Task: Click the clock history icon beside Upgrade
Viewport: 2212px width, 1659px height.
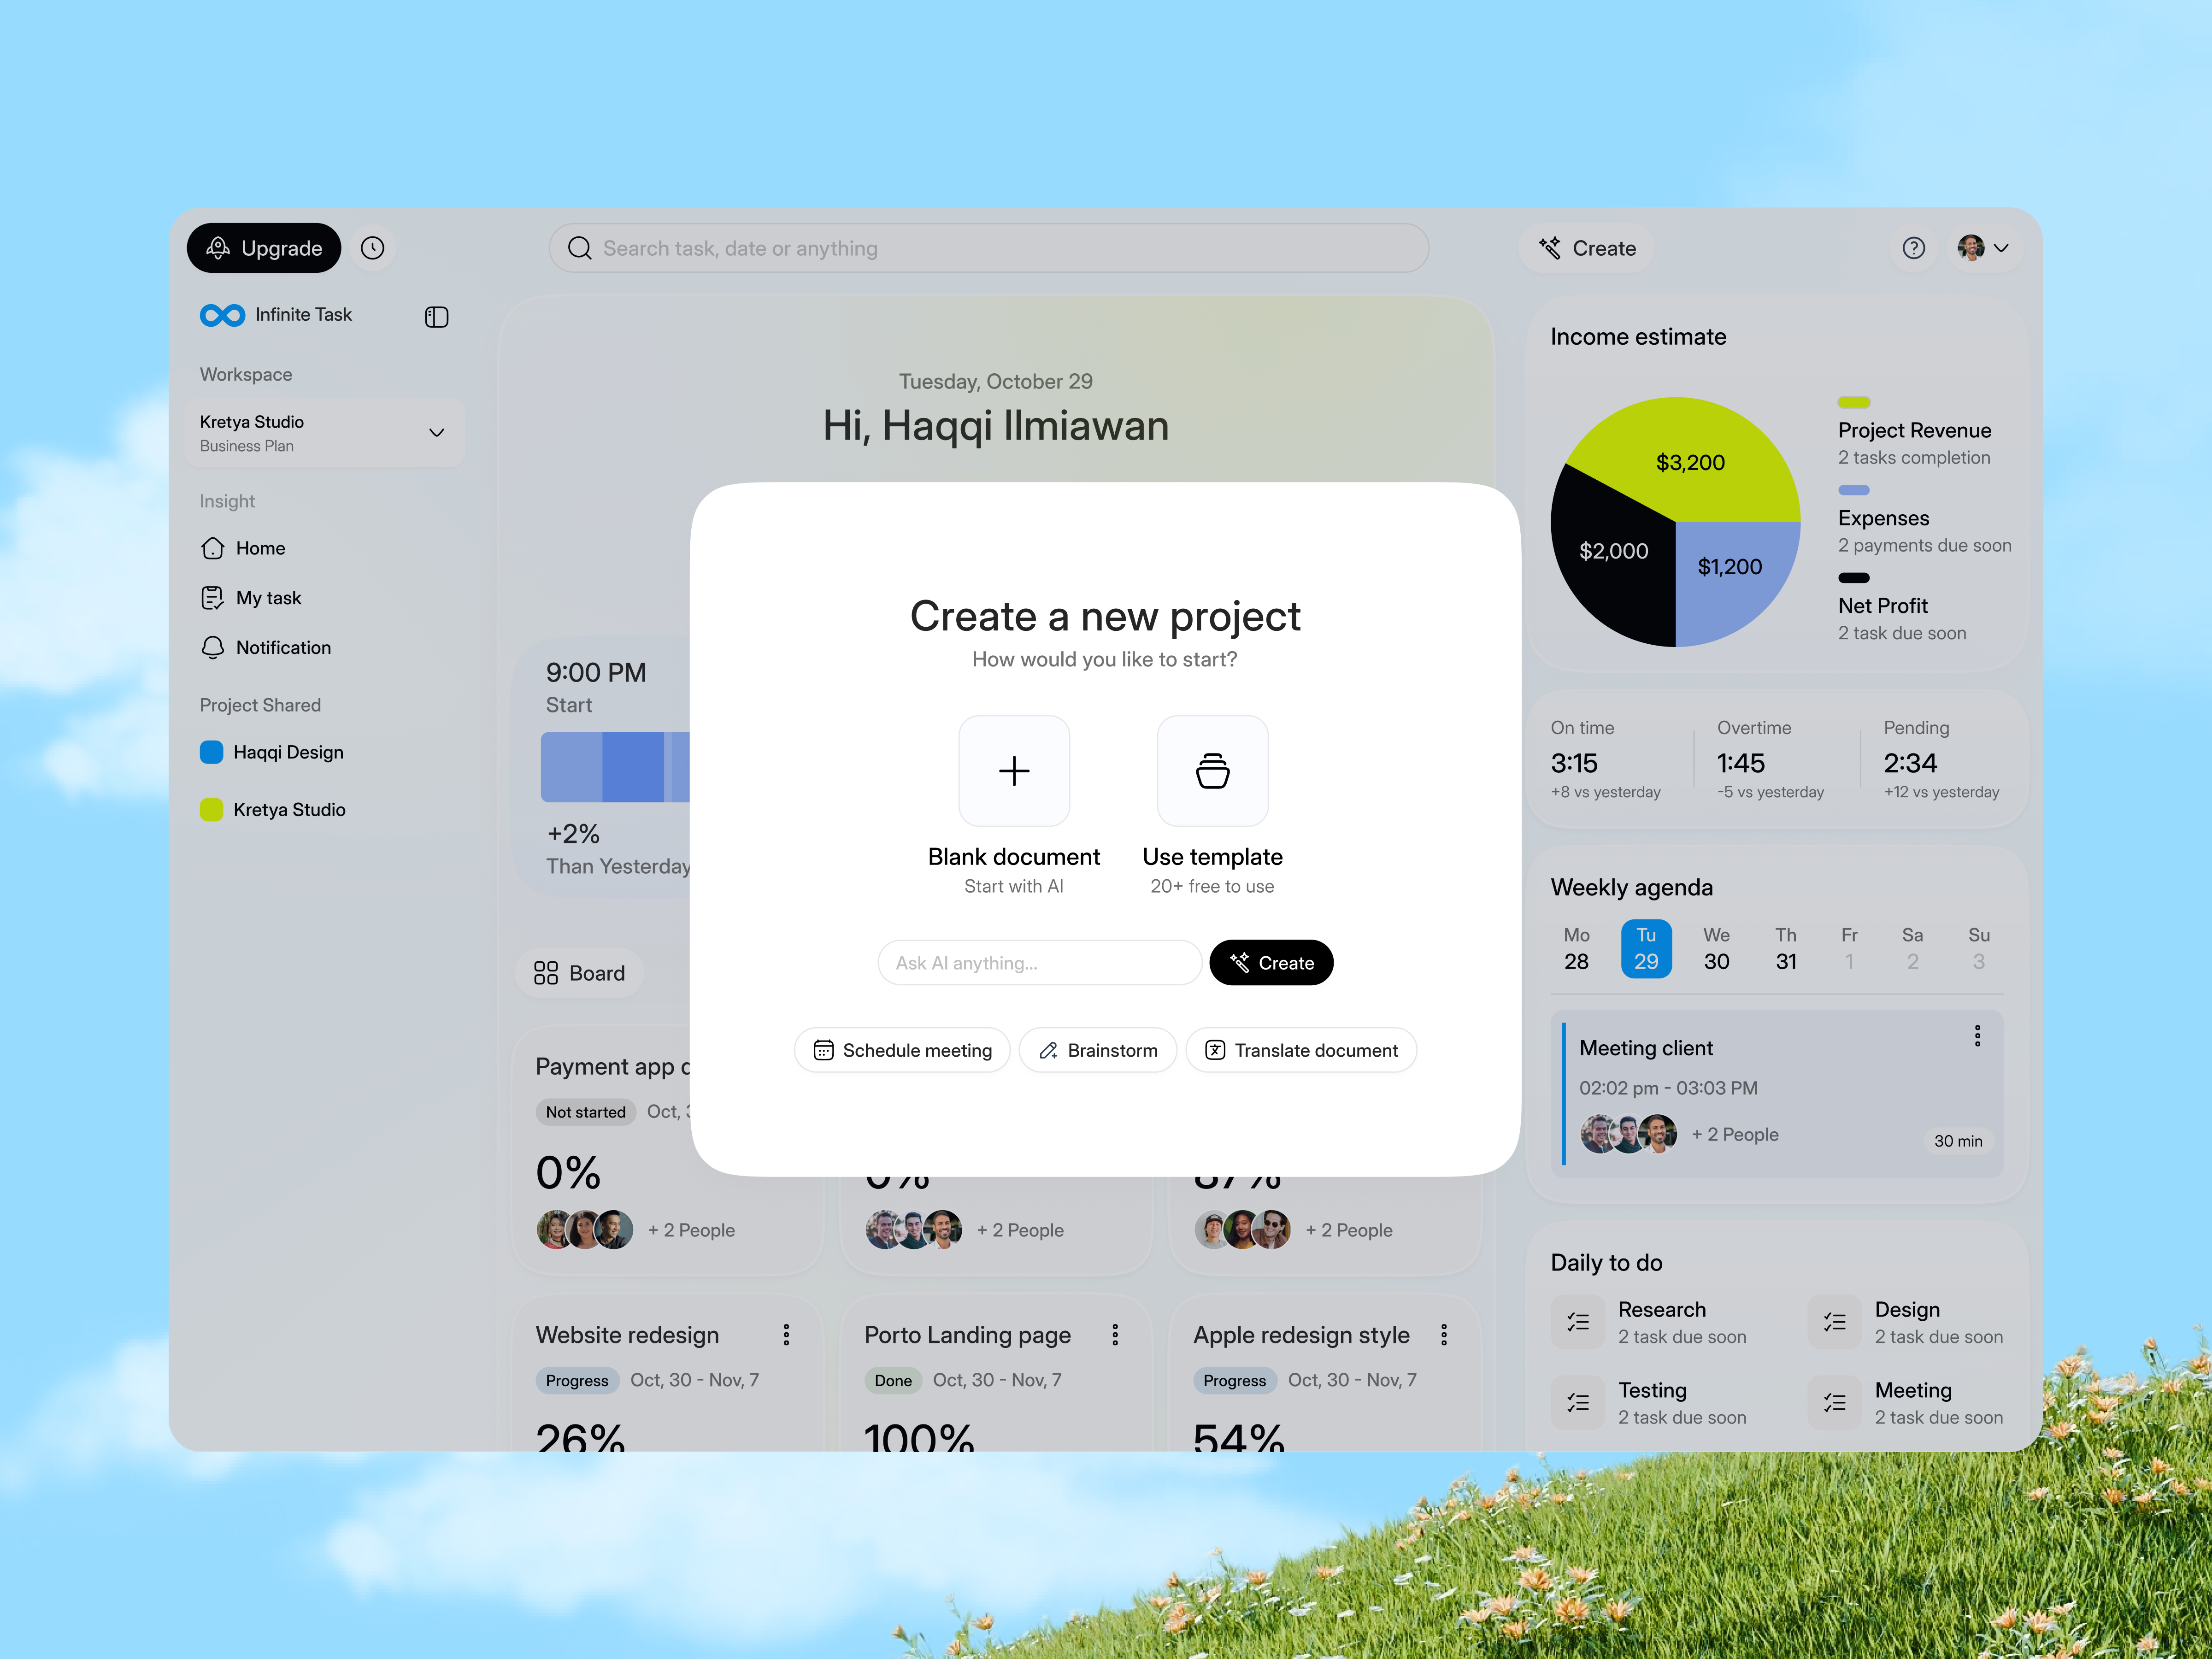Action: tap(373, 247)
